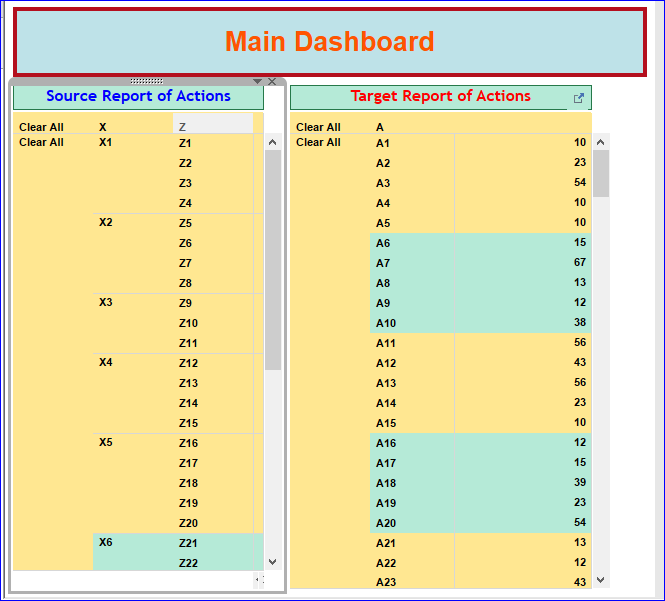Select the A13 row label
This screenshot has width=665, height=601.
[386, 383]
